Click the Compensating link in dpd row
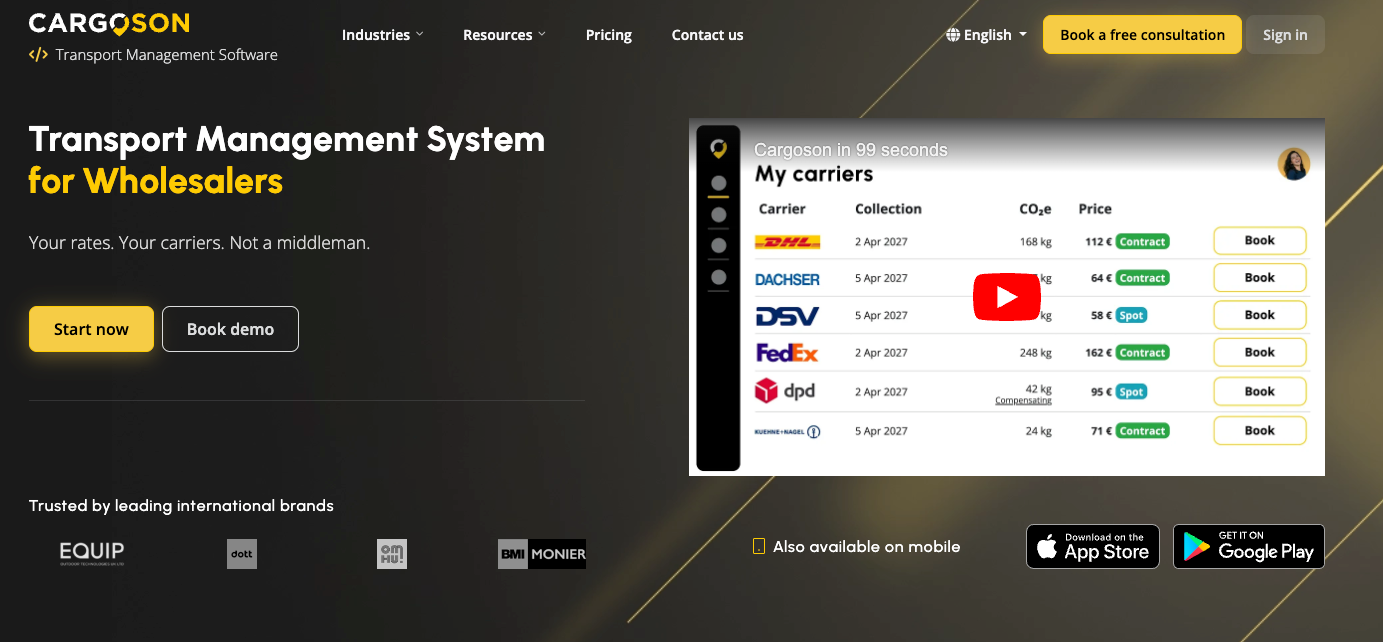Viewport: 1383px width, 642px height. coord(1023,401)
